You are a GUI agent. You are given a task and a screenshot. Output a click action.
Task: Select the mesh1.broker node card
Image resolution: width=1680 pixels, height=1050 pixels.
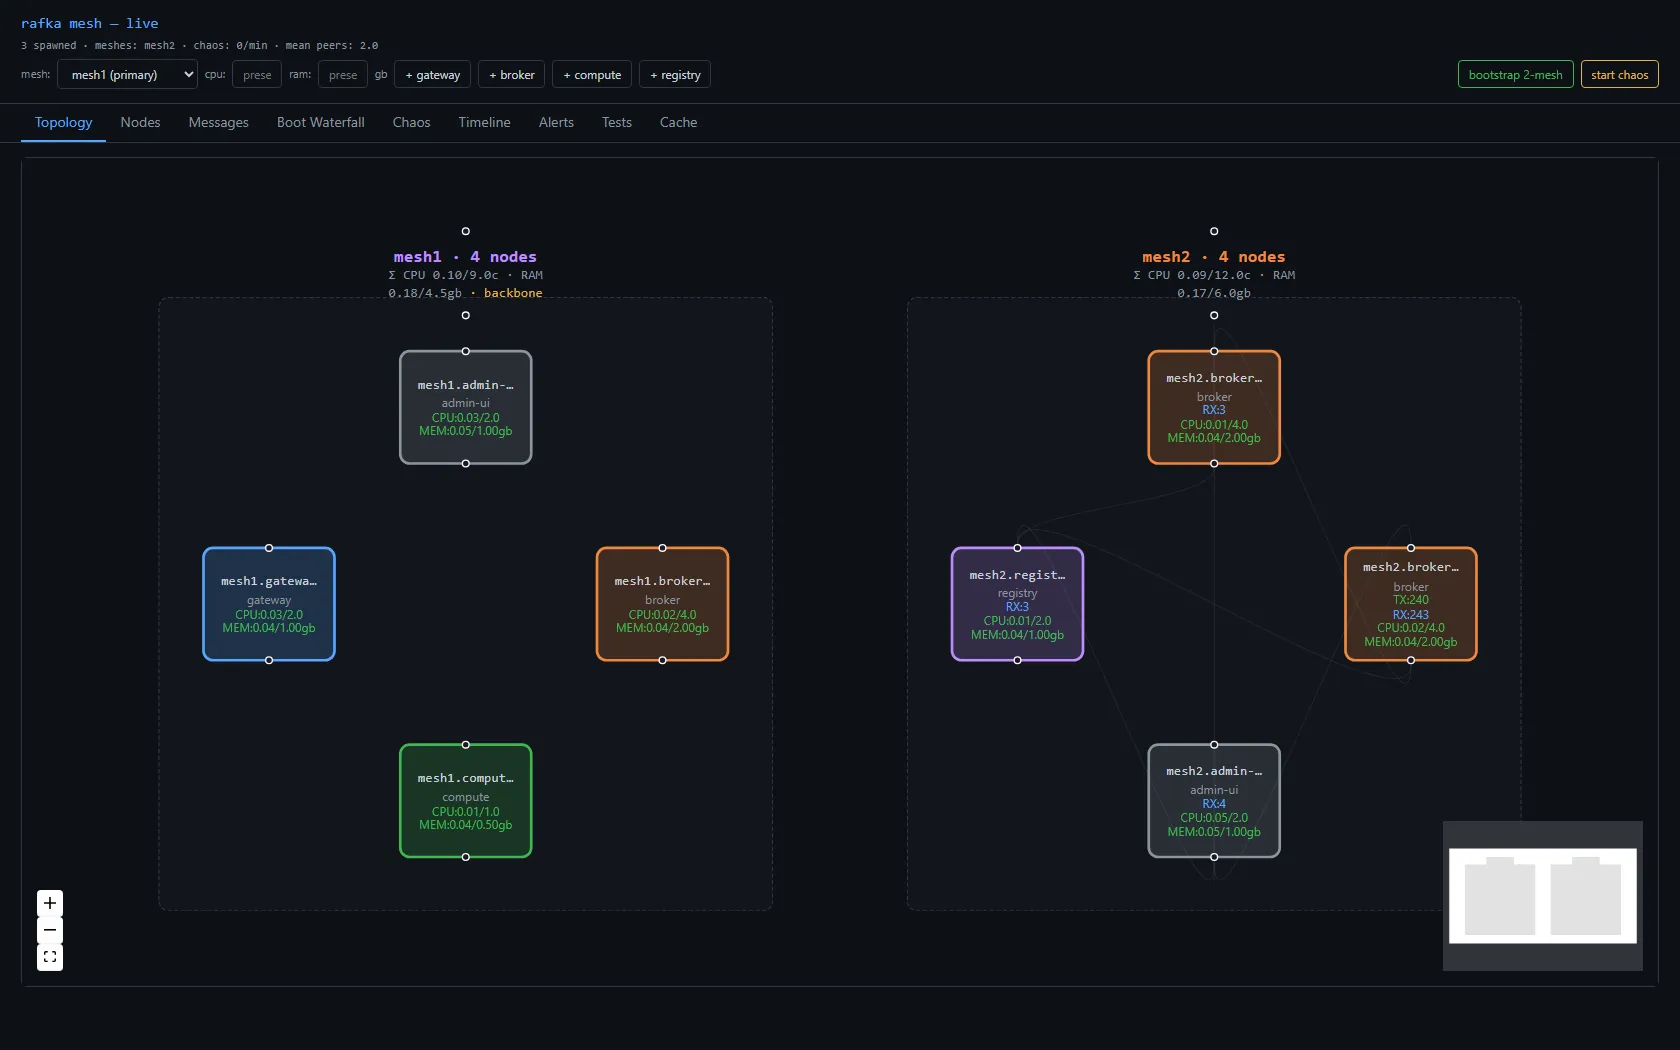point(662,604)
